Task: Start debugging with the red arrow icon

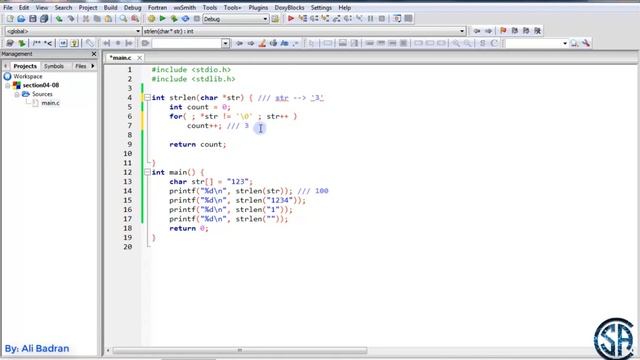Action: (291, 19)
